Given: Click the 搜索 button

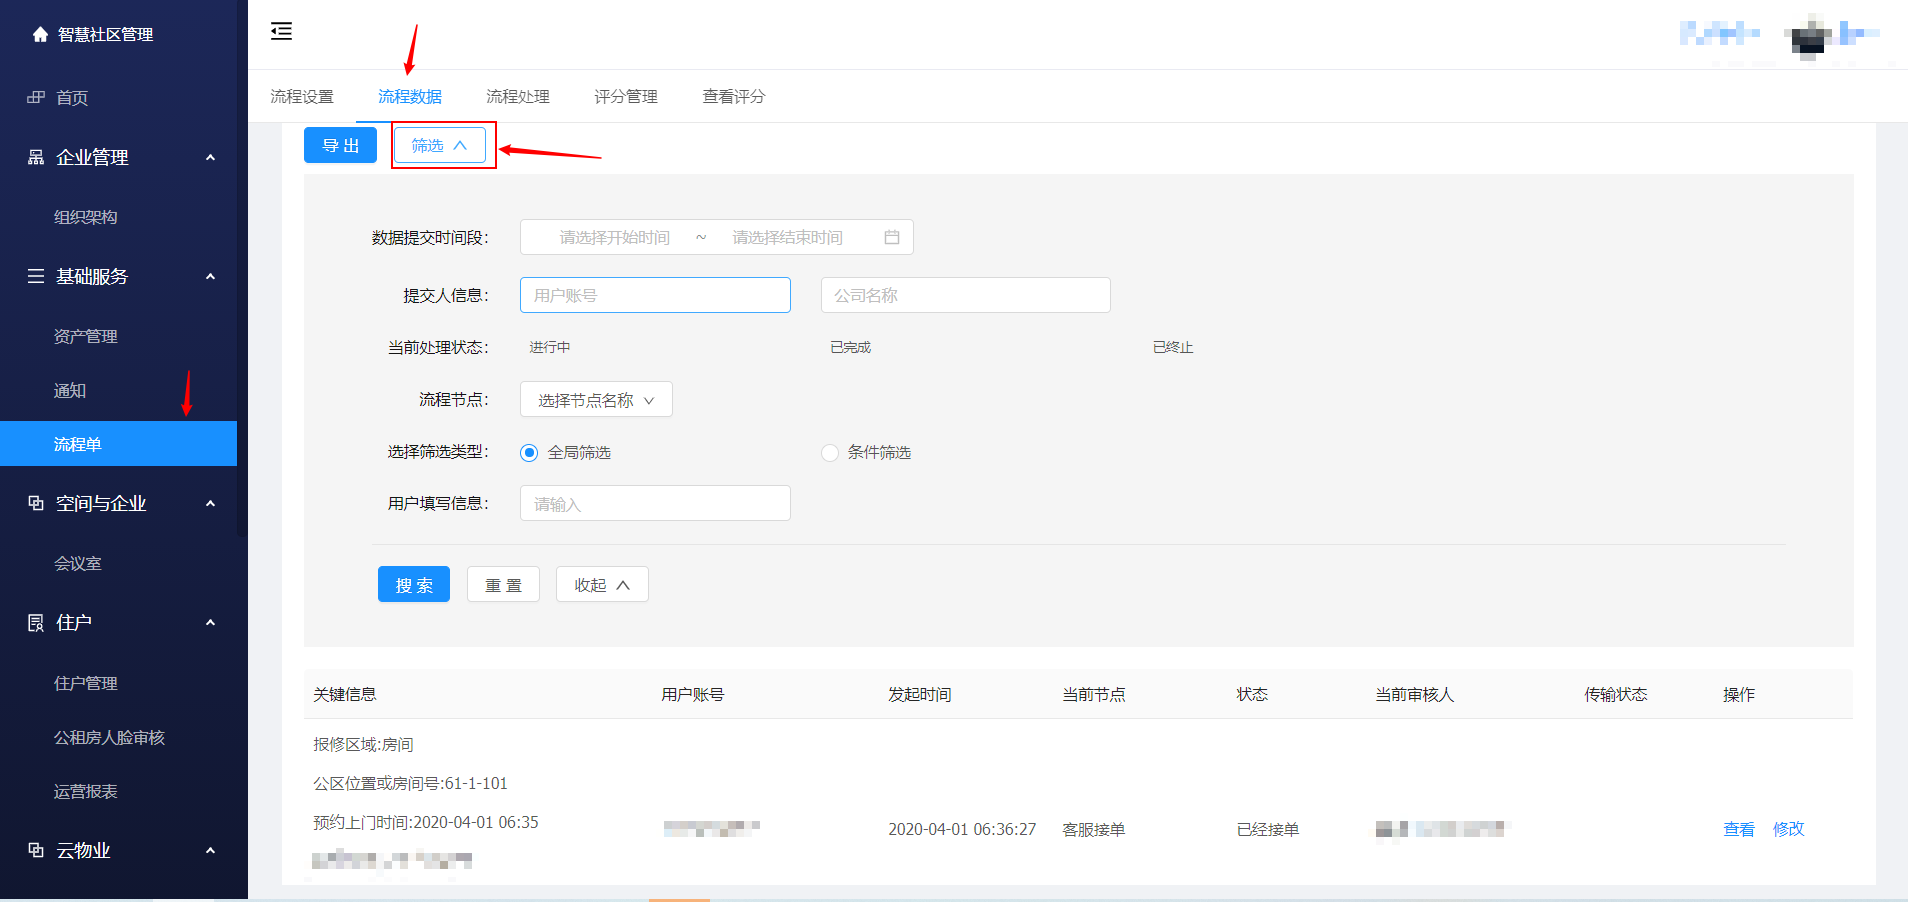Looking at the screenshot, I should pyautogui.click(x=414, y=585).
